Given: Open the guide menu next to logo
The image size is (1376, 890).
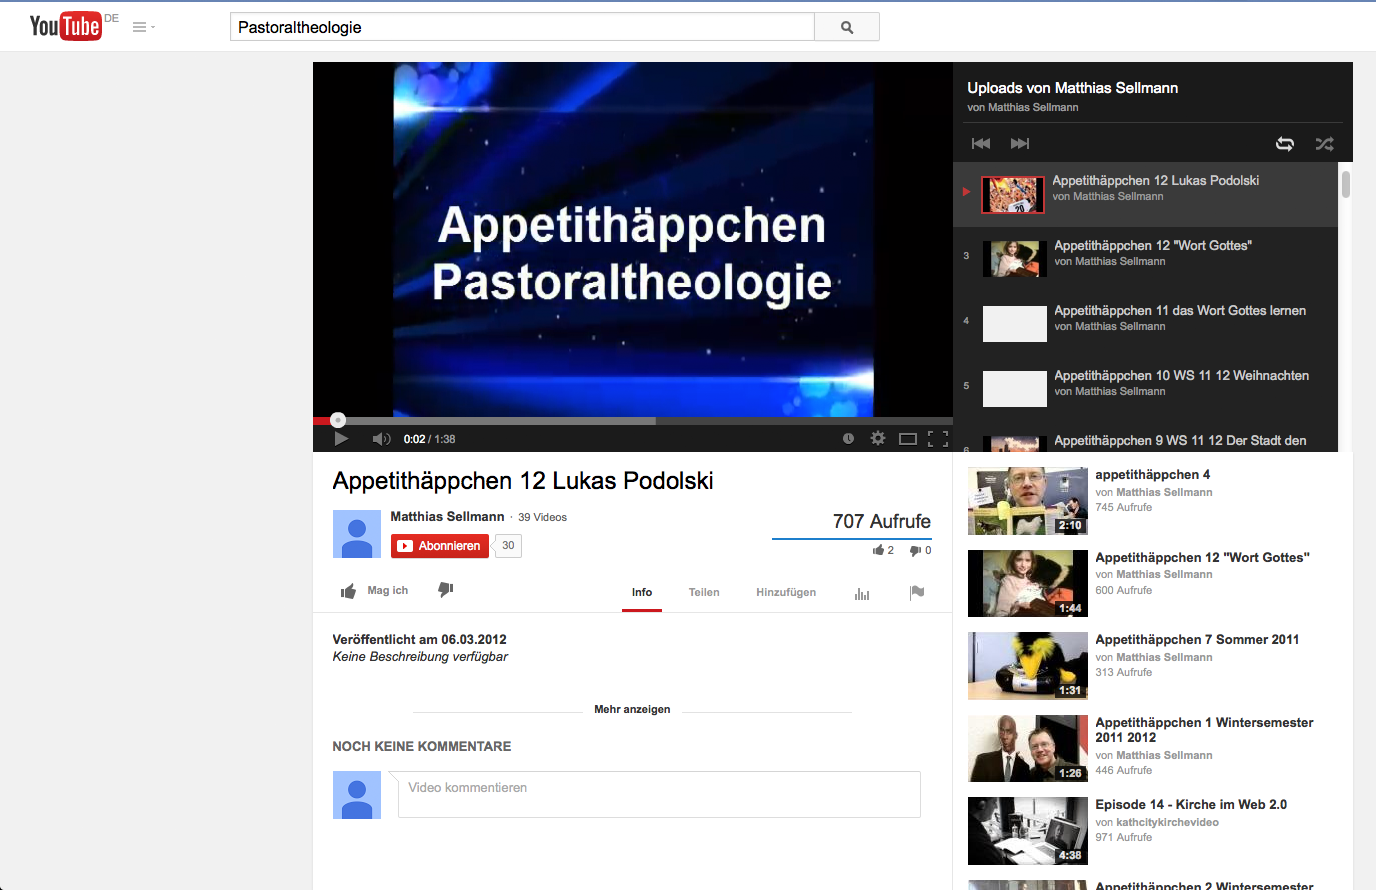Looking at the screenshot, I should pyautogui.click(x=144, y=27).
